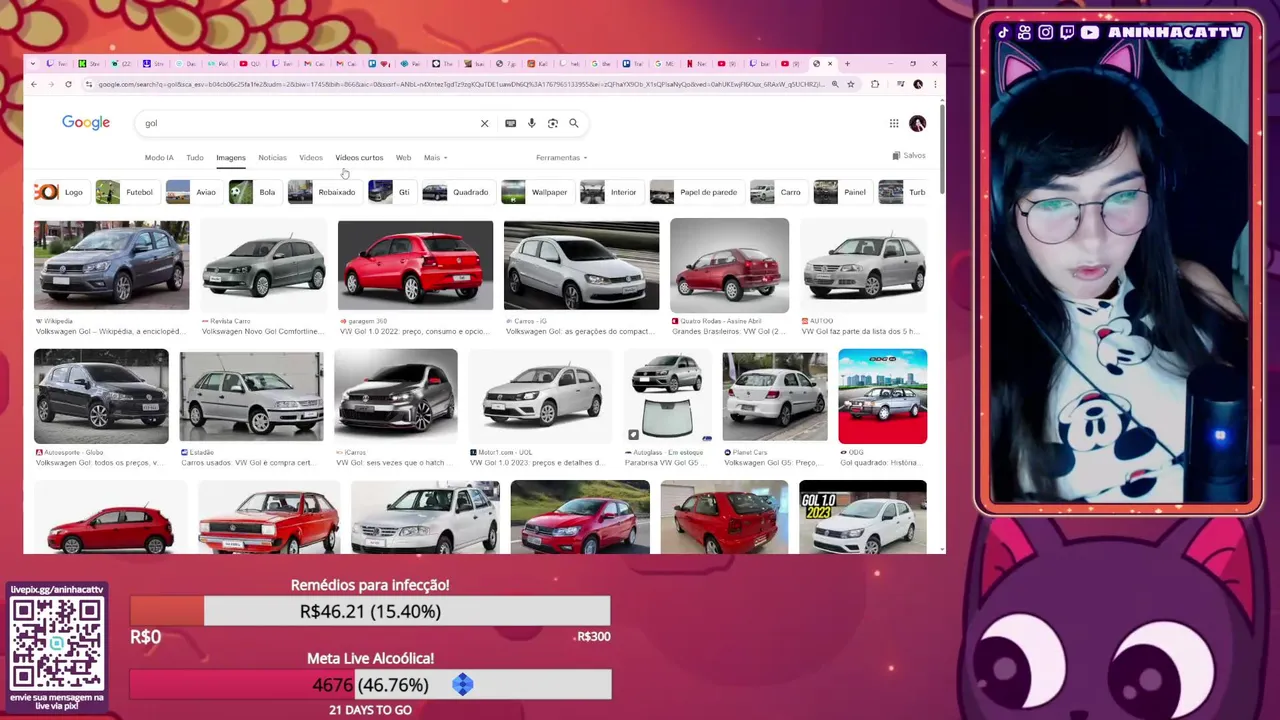This screenshot has width=1280, height=720.
Task: Click the browser forward arrow
Action: click(52, 84)
